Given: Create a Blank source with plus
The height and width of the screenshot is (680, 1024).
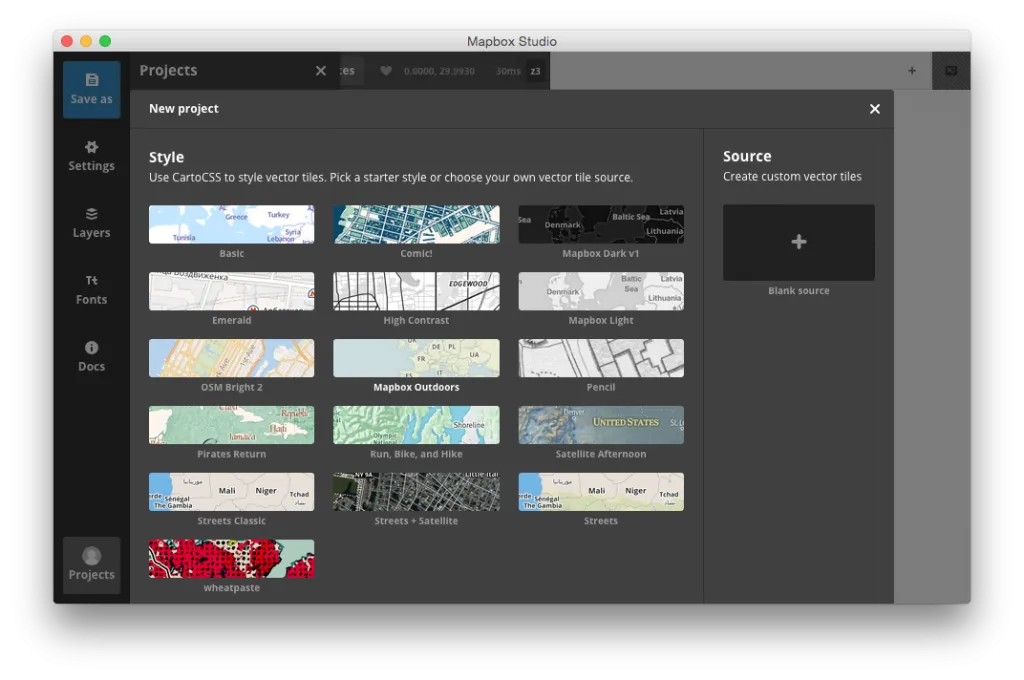Looking at the screenshot, I should coord(799,242).
